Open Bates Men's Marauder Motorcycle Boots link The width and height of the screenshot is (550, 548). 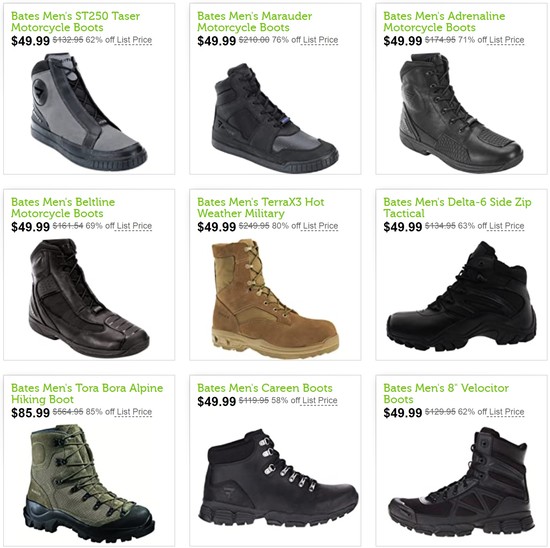(x=254, y=21)
